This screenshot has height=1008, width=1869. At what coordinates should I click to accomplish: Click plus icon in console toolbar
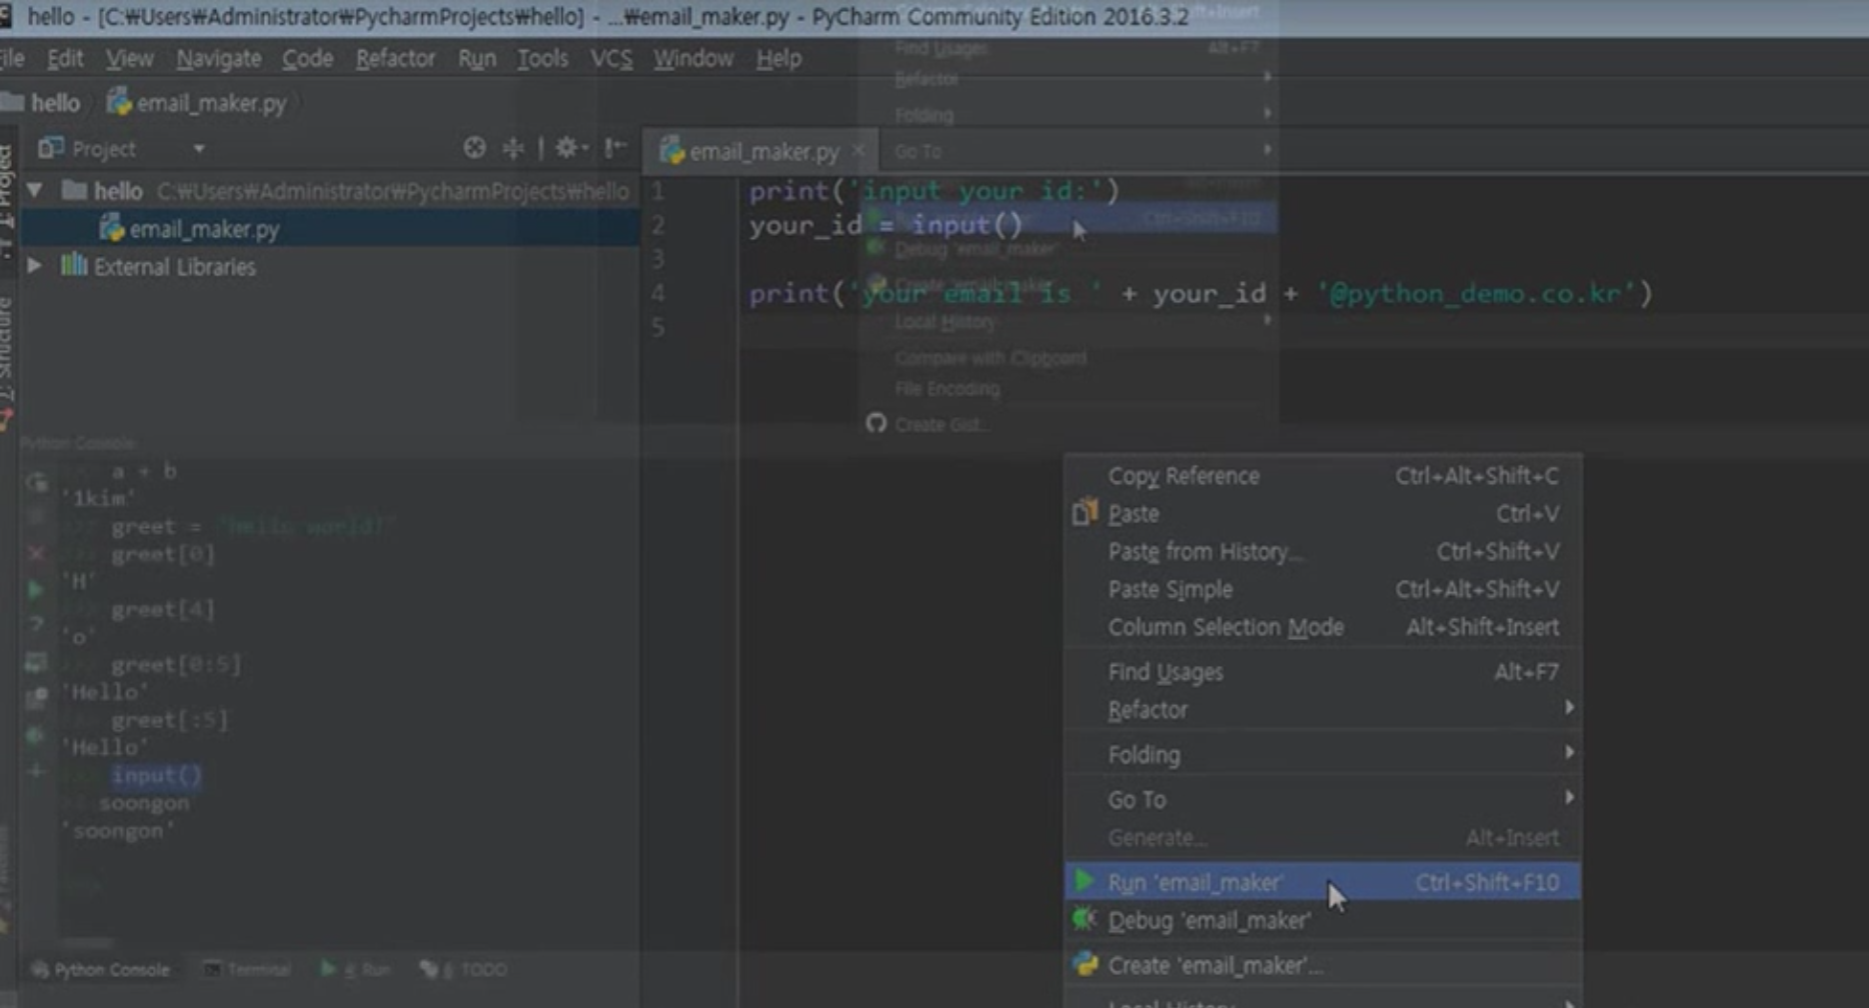tap(36, 771)
